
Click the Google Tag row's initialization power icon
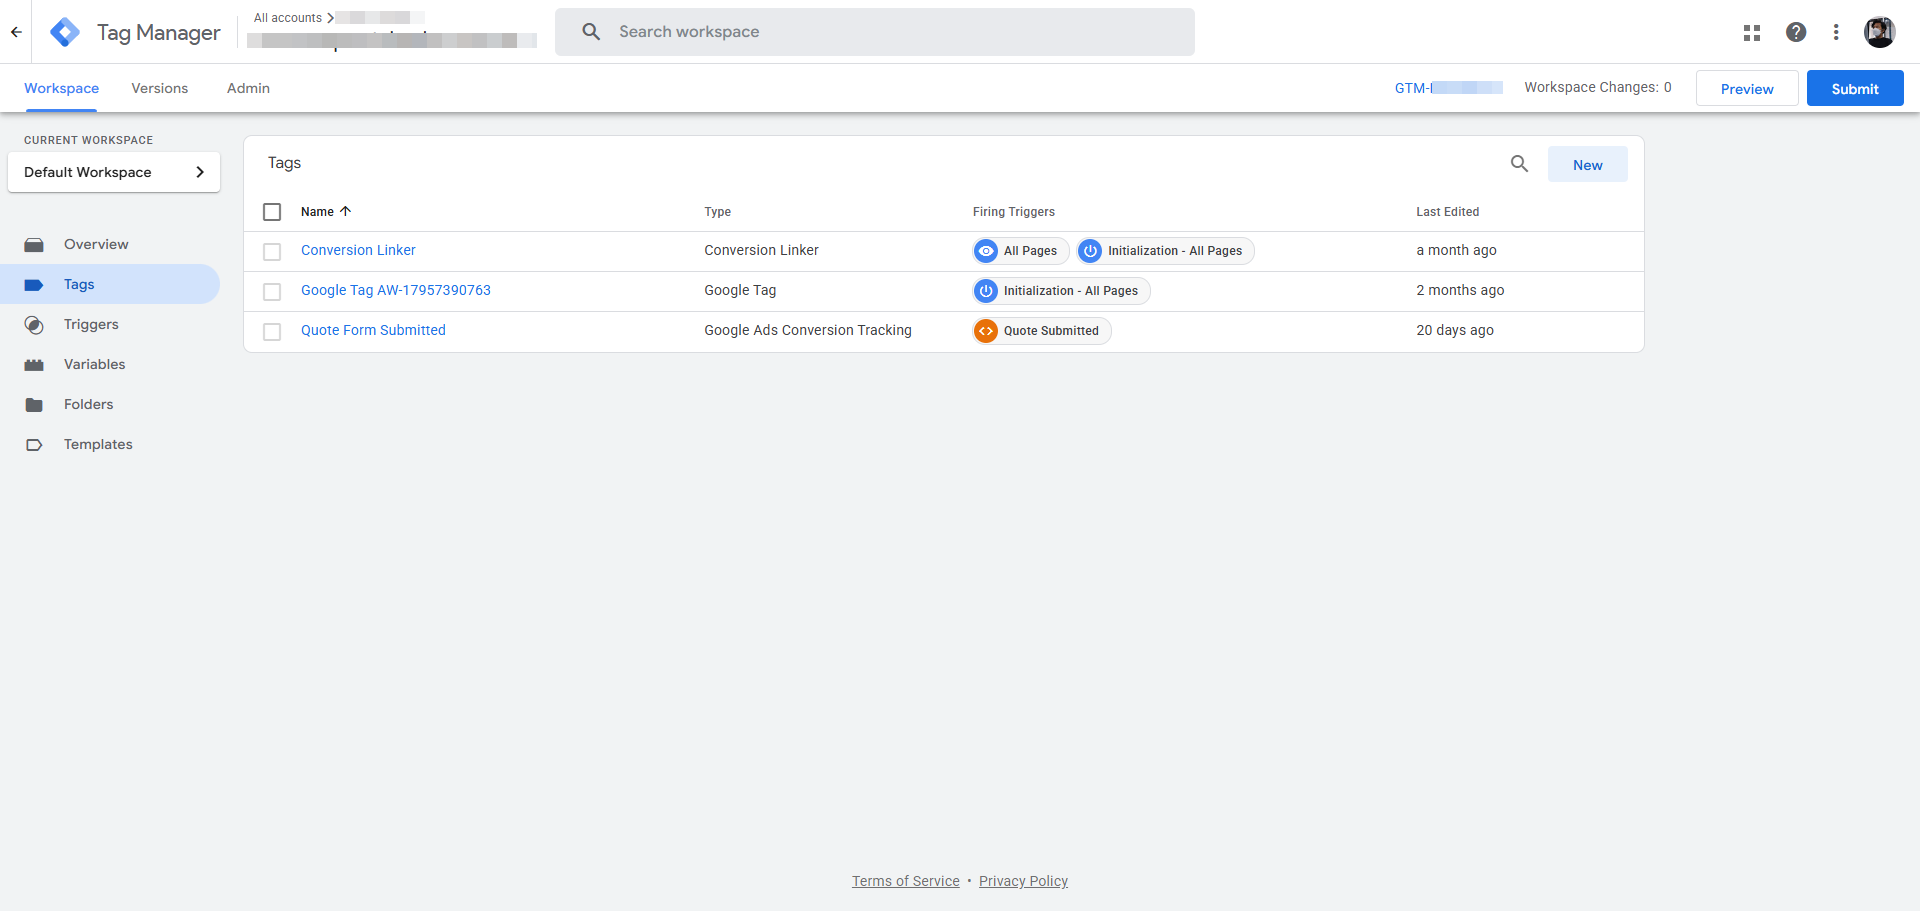pos(986,291)
